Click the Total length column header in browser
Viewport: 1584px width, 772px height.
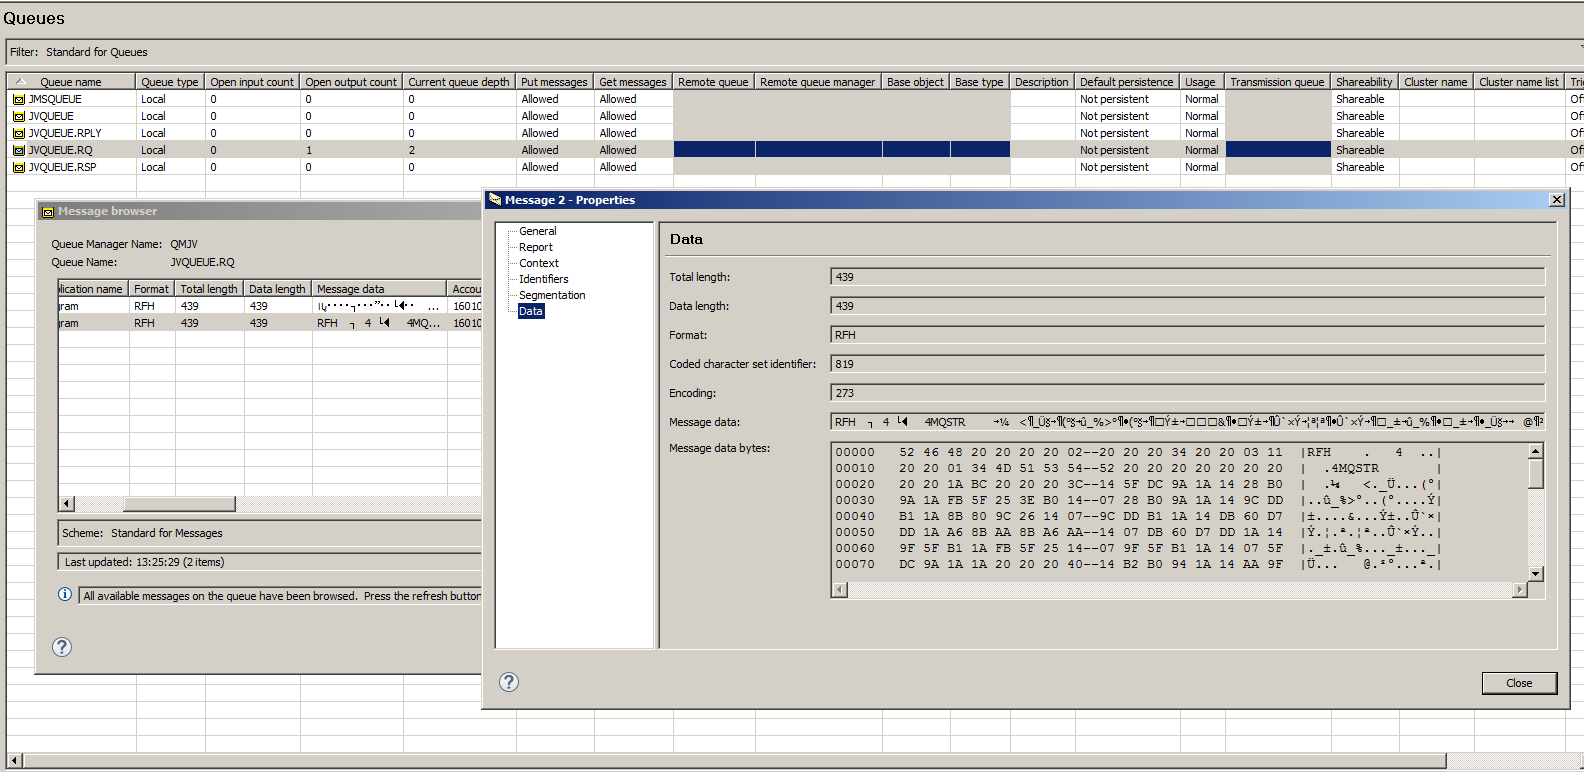(x=208, y=289)
